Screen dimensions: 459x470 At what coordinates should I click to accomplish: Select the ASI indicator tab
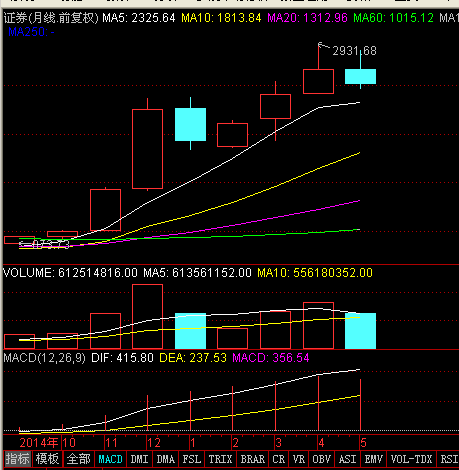pos(347,459)
